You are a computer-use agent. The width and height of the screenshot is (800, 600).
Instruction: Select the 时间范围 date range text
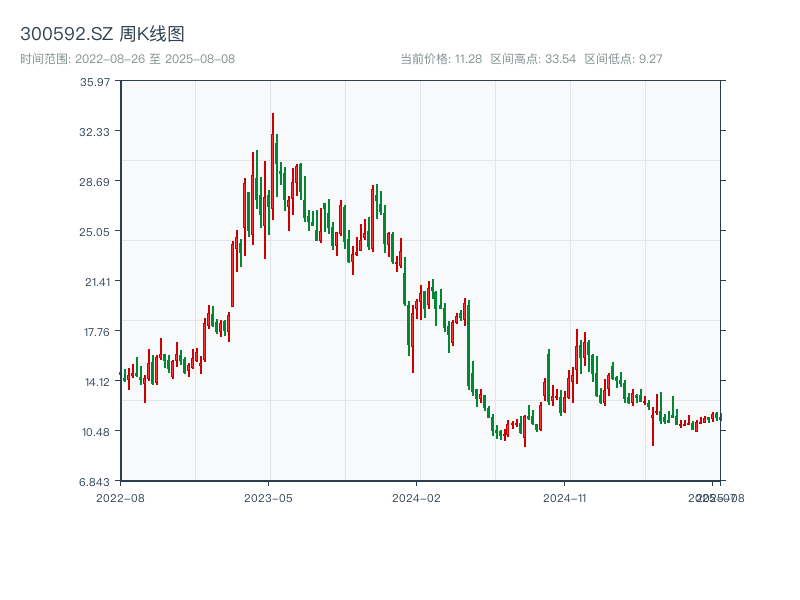point(127,59)
